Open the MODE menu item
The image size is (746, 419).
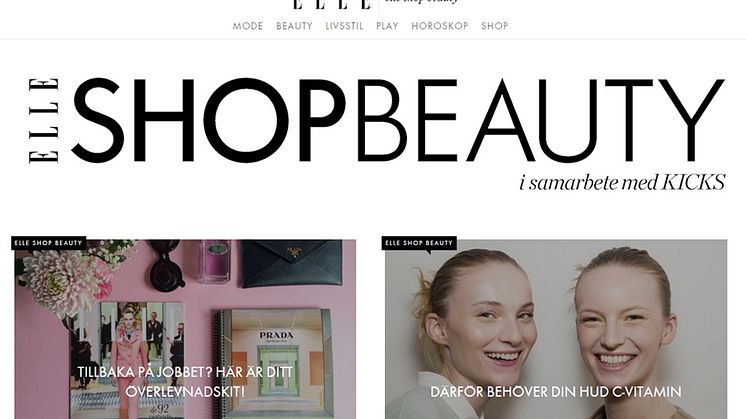(247, 26)
